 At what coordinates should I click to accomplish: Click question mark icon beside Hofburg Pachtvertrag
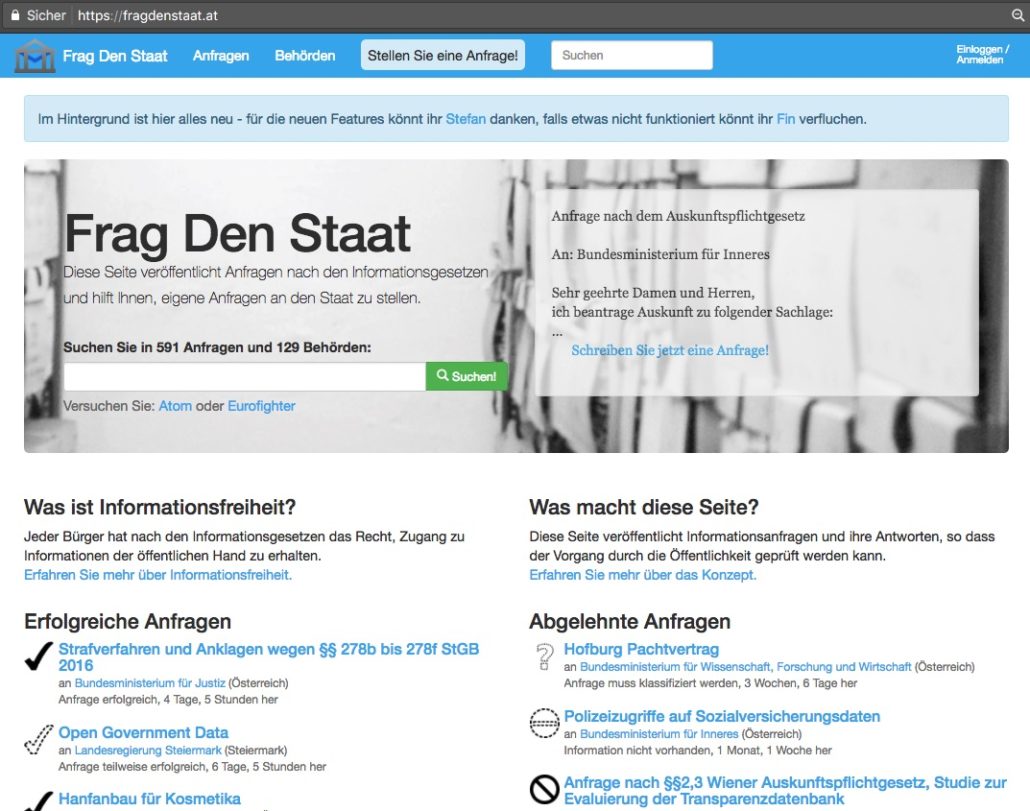click(544, 657)
